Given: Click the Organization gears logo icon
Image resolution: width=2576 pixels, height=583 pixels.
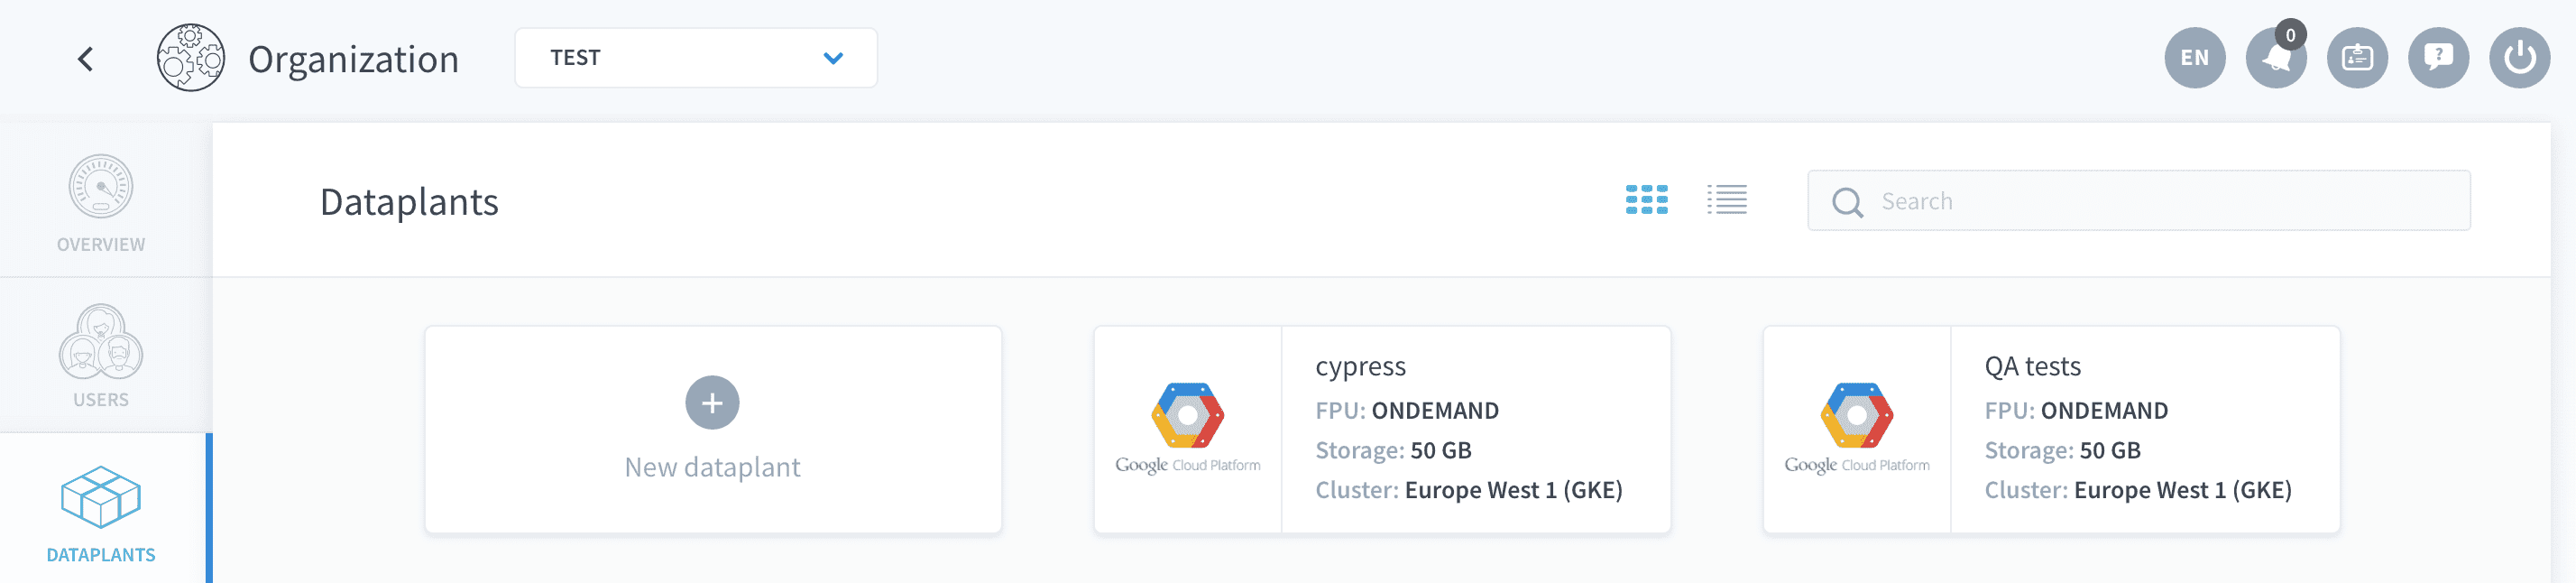Looking at the screenshot, I should tap(190, 58).
